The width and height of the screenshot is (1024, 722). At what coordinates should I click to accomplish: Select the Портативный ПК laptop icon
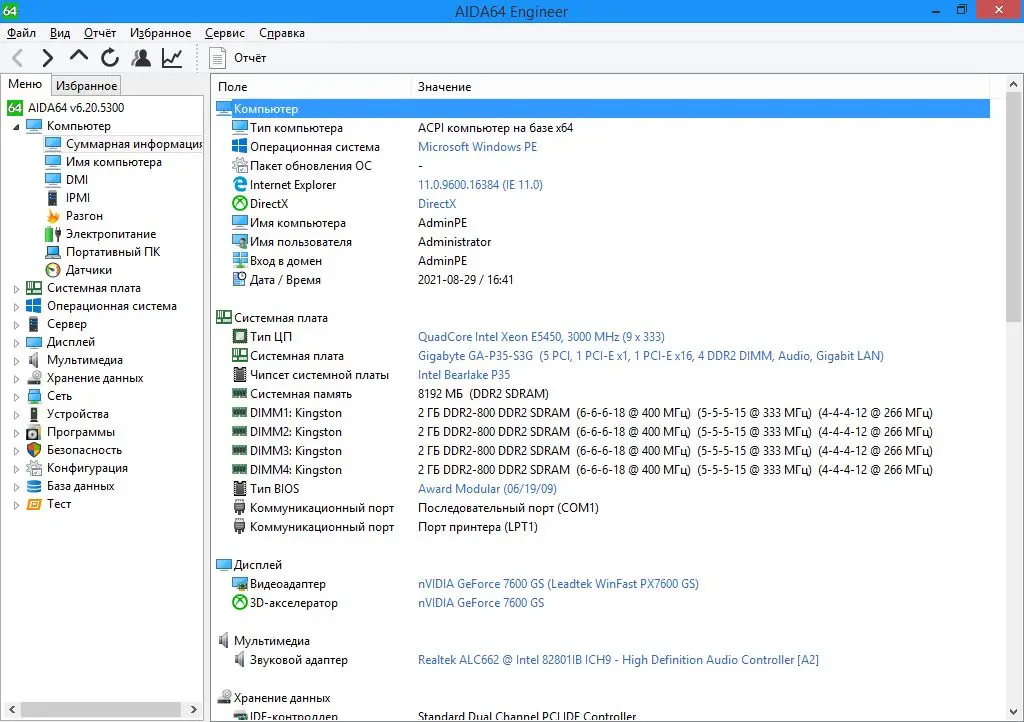coord(53,252)
